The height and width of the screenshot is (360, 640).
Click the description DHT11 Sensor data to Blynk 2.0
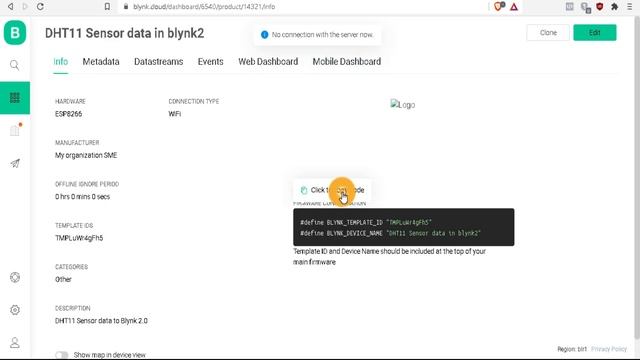[101, 321]
